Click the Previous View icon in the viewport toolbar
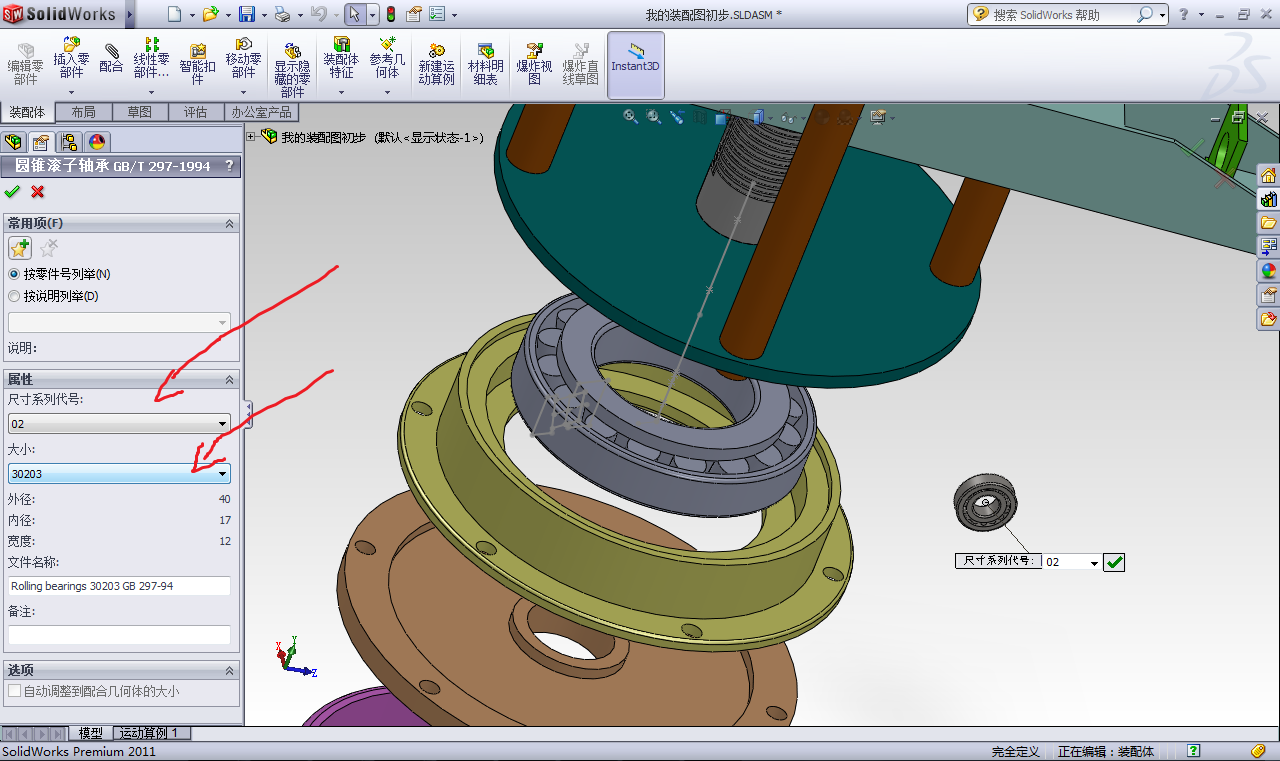This screenshot has height=761, width=1280. click(677, 116)
